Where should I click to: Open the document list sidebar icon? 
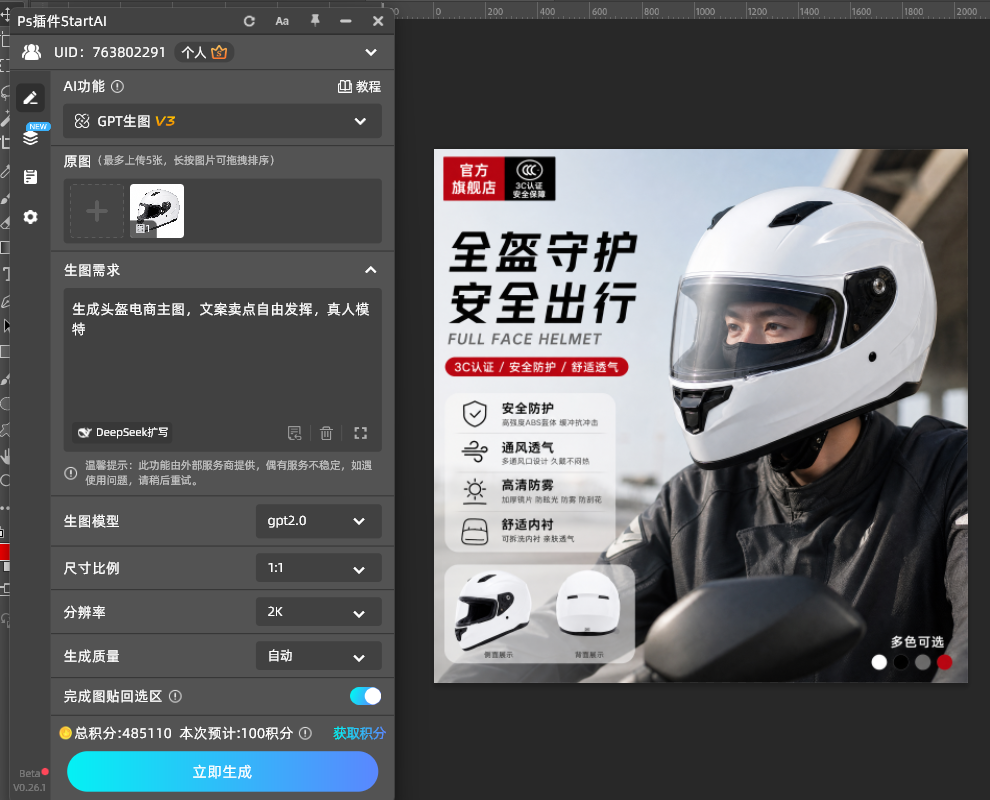30,177
